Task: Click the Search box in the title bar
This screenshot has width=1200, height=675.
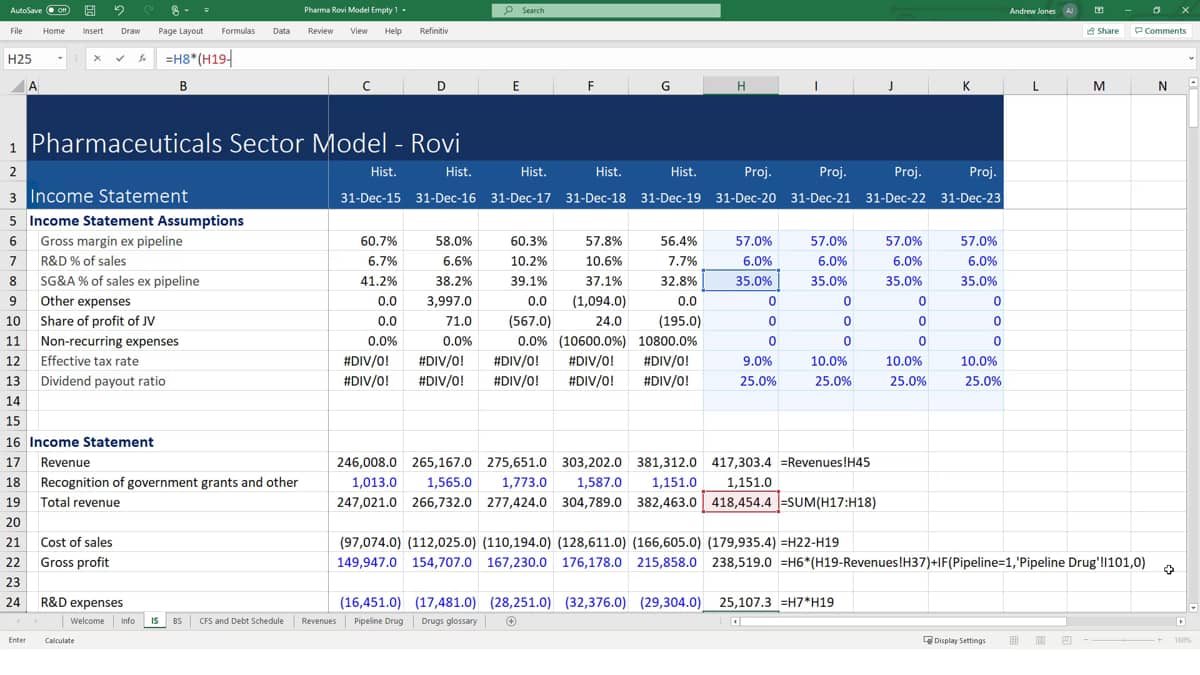Action: pyautogui.click(x=606, y=10)
